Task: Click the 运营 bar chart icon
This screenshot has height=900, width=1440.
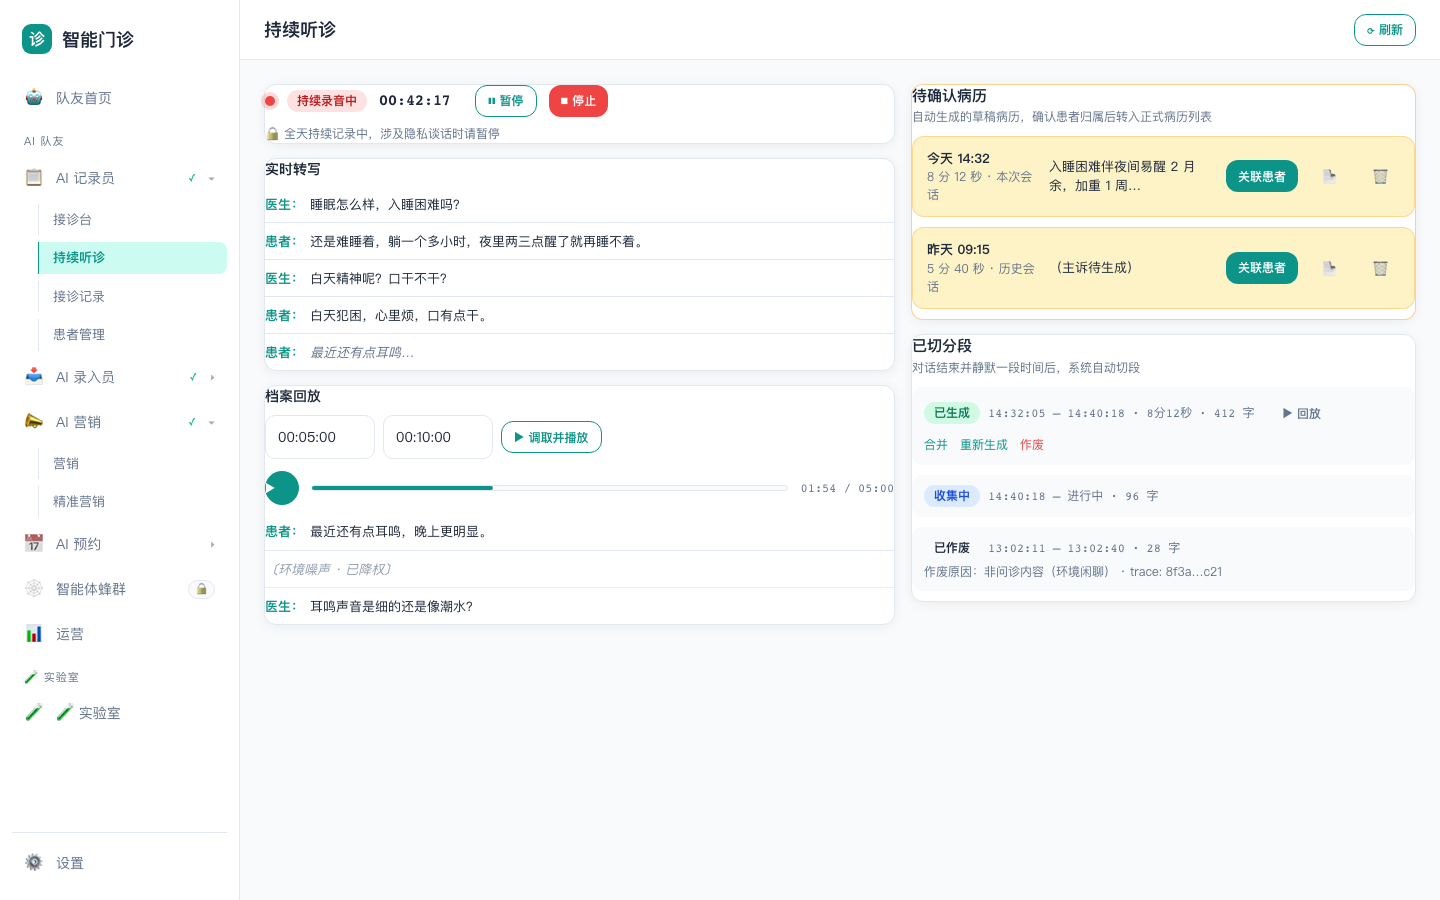Action: coord(34,634)
